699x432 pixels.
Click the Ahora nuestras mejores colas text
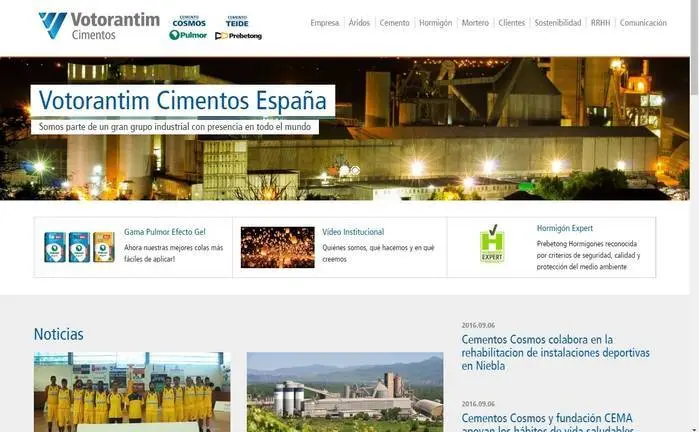(x=173, y=253)
